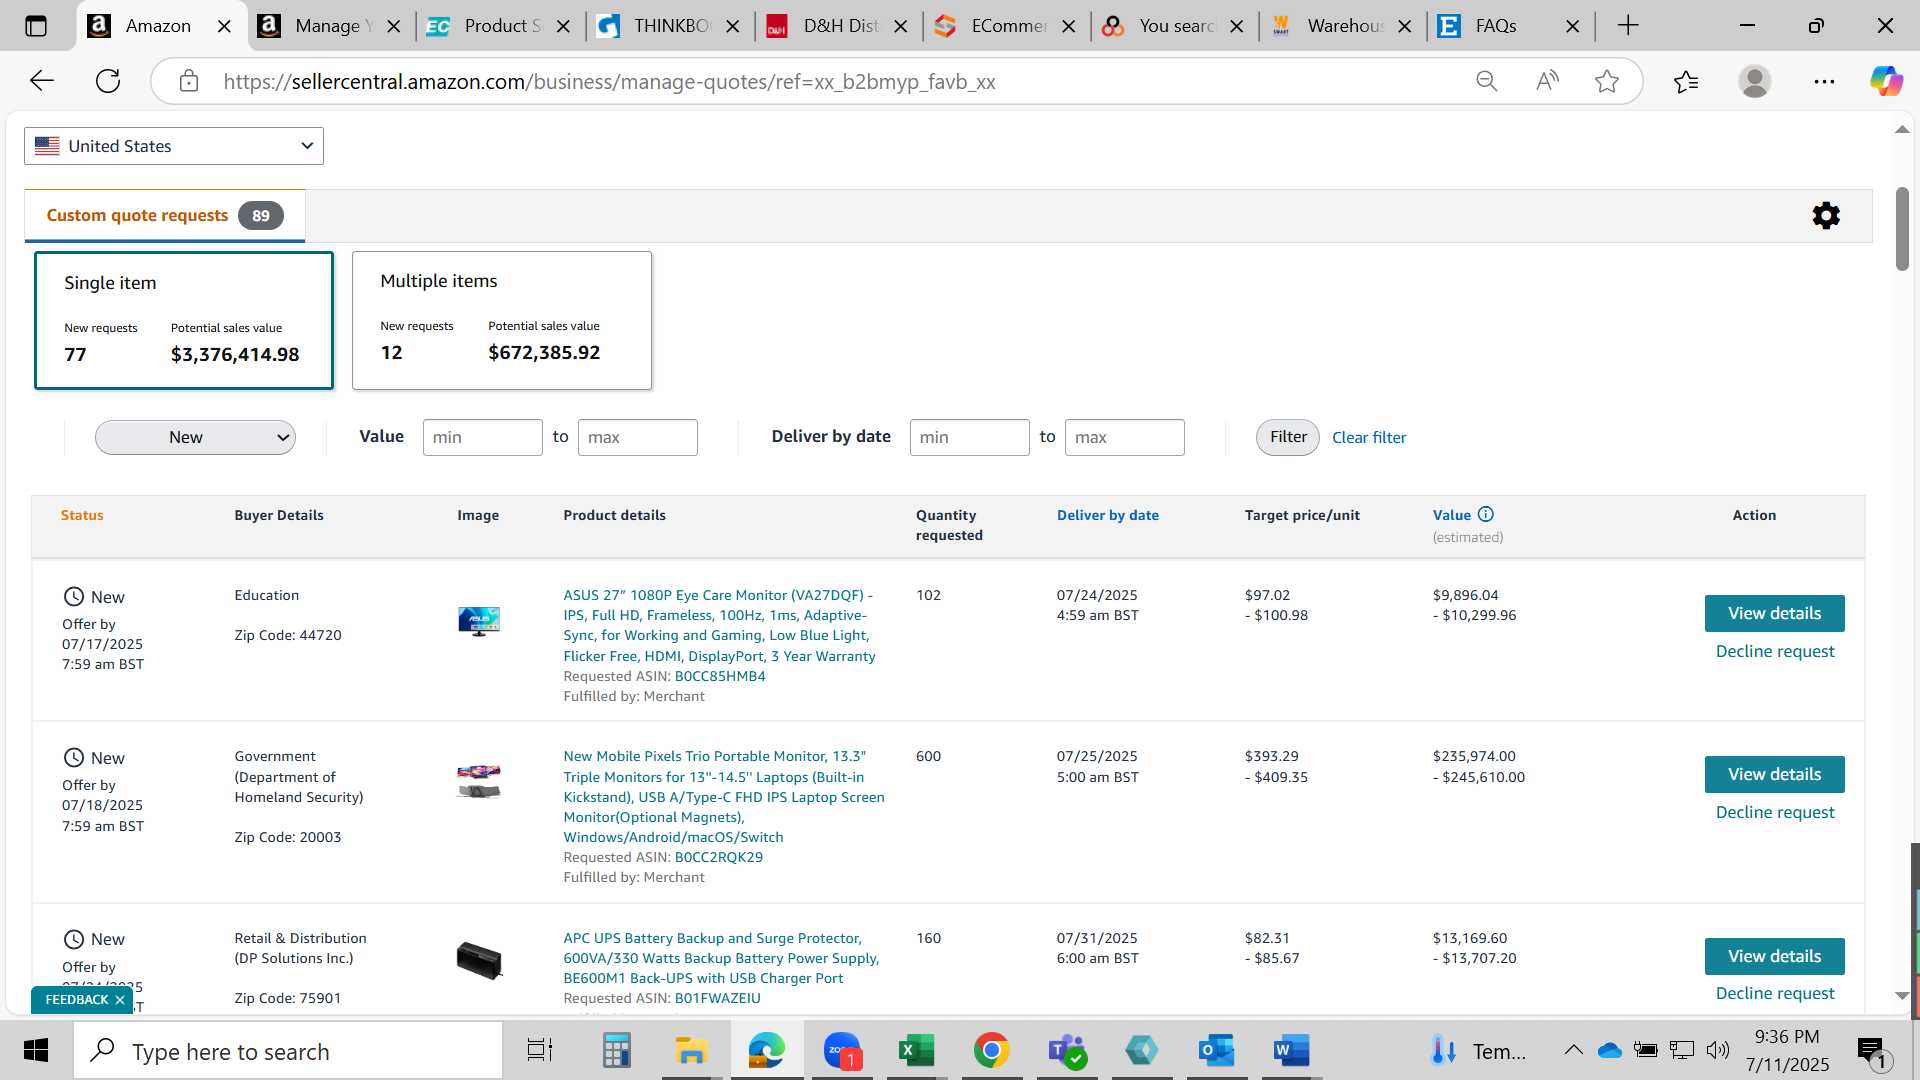
Task: Open Microsoft Edge taskbar icon
Action: point(767,1051)
